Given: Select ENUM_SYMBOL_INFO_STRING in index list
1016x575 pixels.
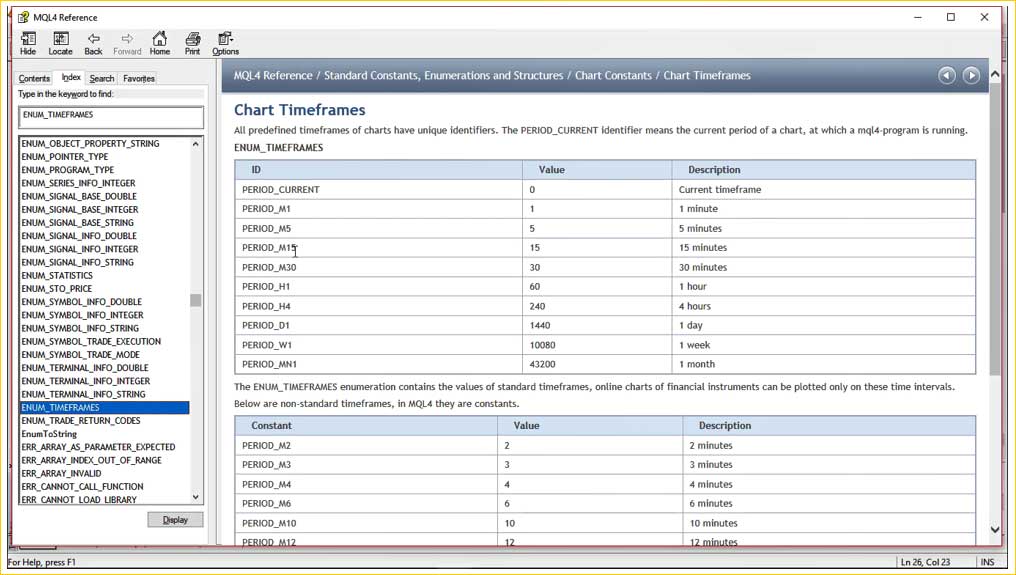Looking at the screenshot, I should (80, 328).
